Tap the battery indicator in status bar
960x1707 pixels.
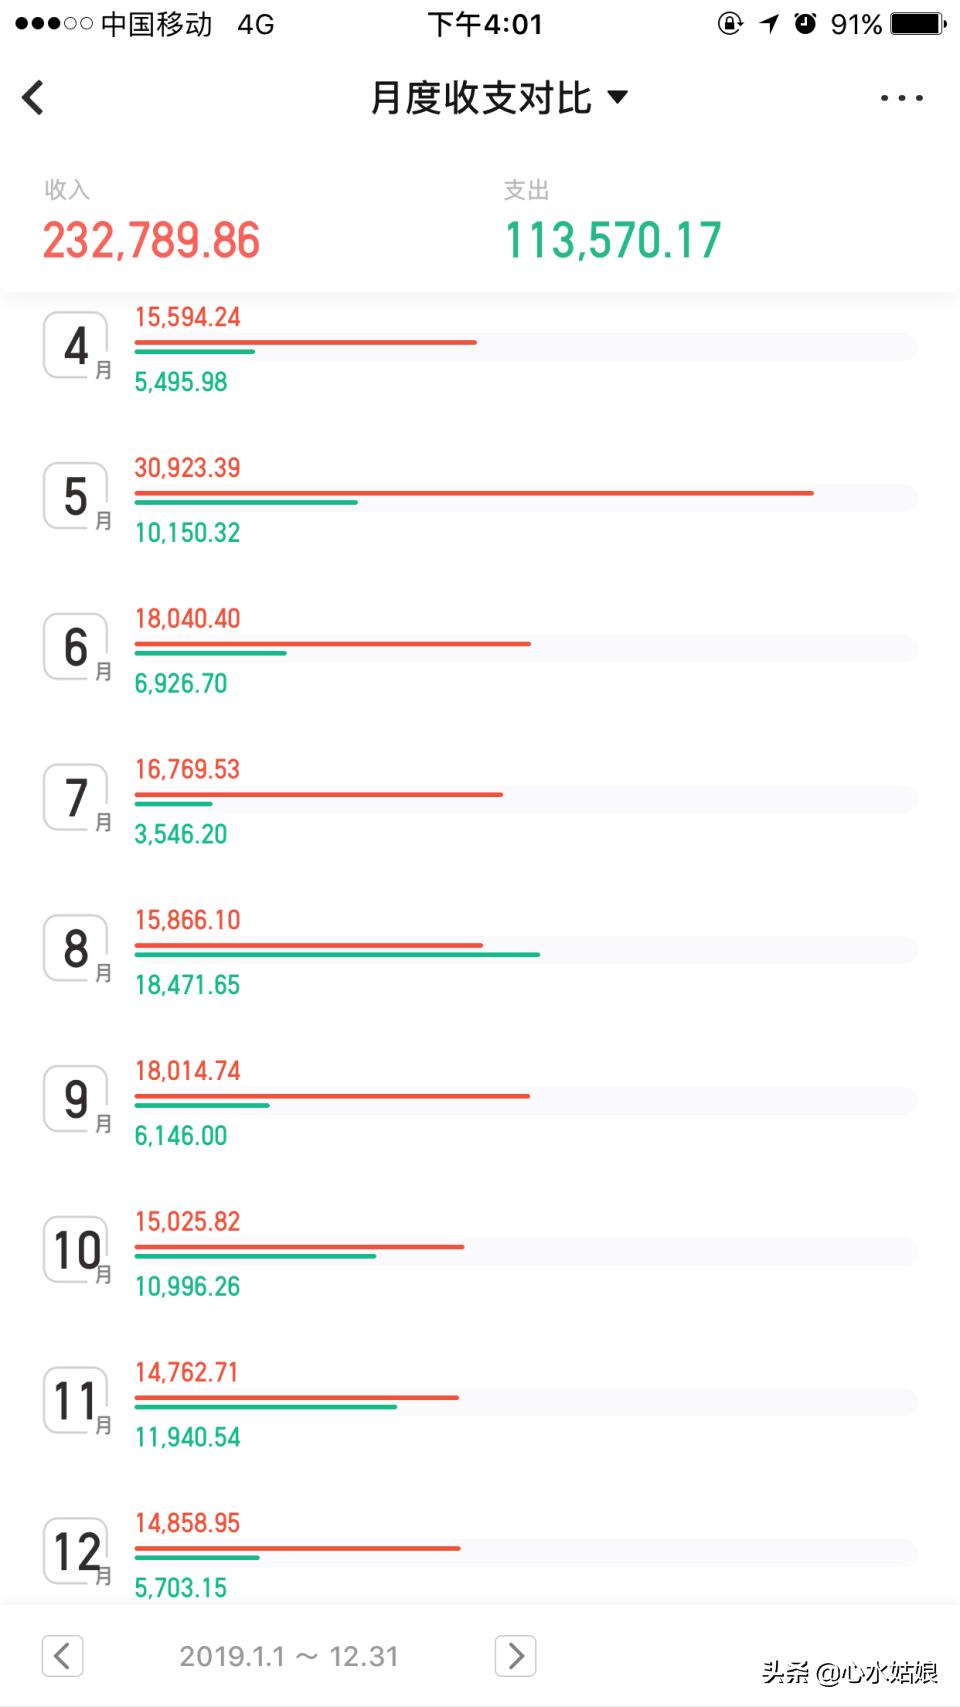(916, 23)
